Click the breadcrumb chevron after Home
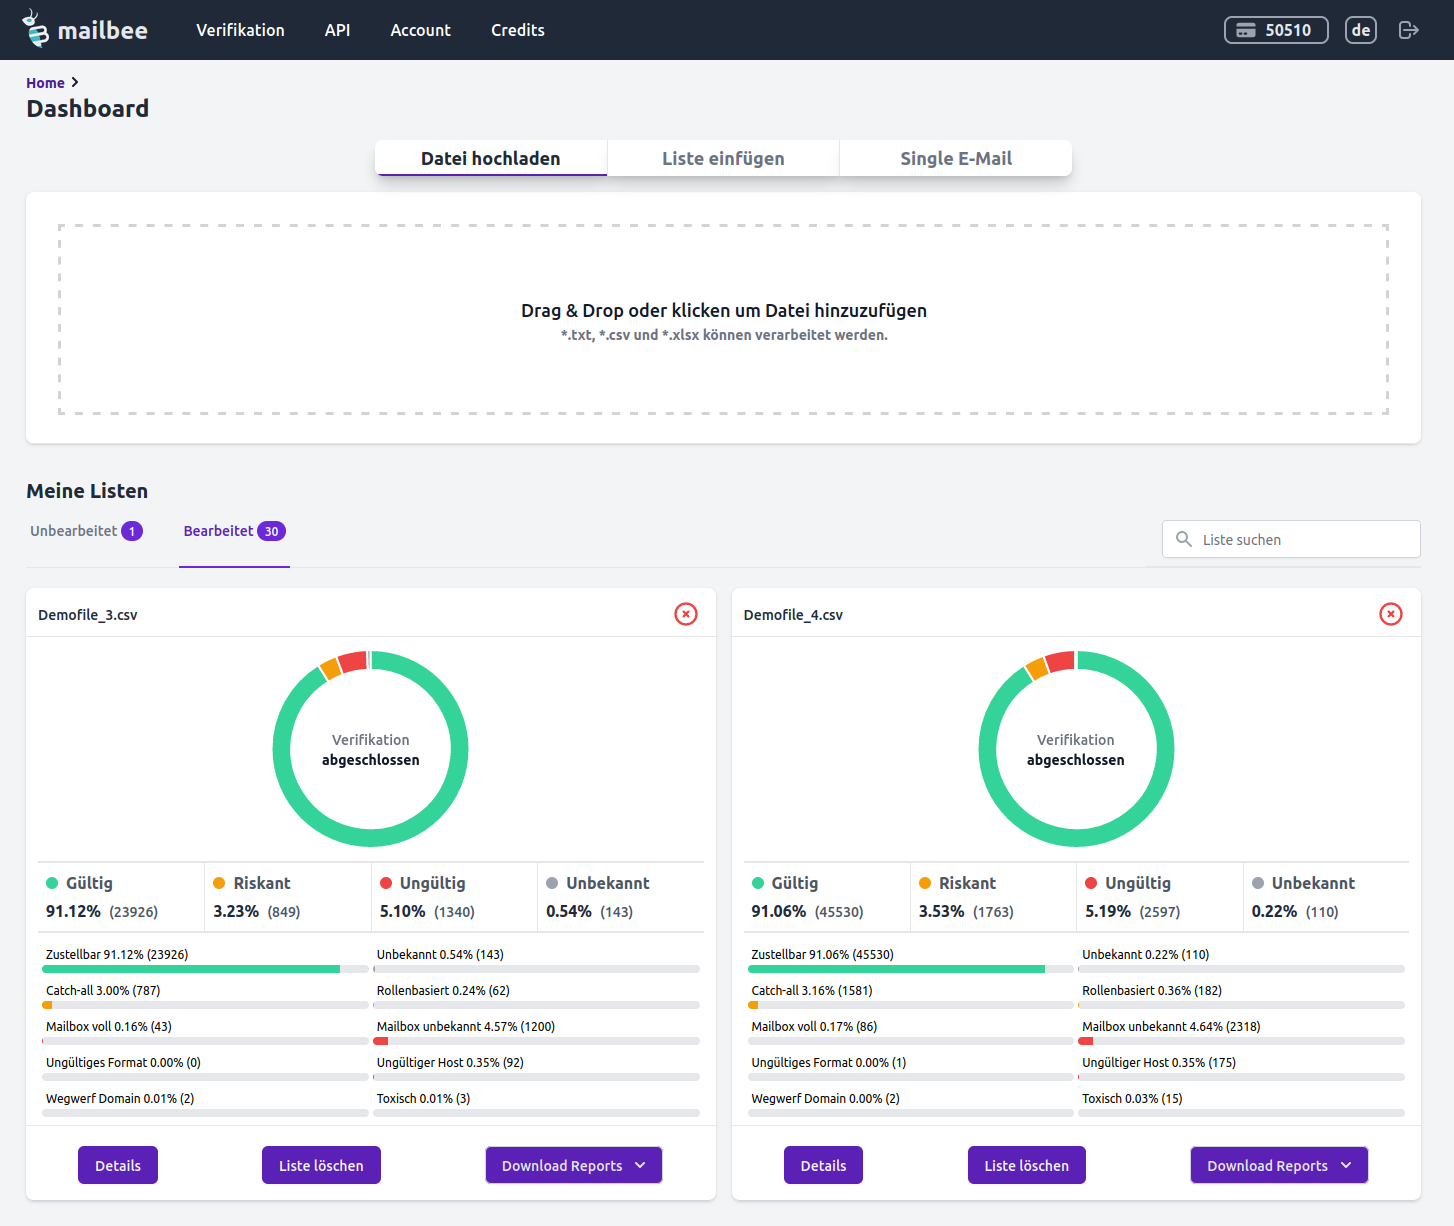This screenshot has height=1226, width=1454. pos(75,82)
